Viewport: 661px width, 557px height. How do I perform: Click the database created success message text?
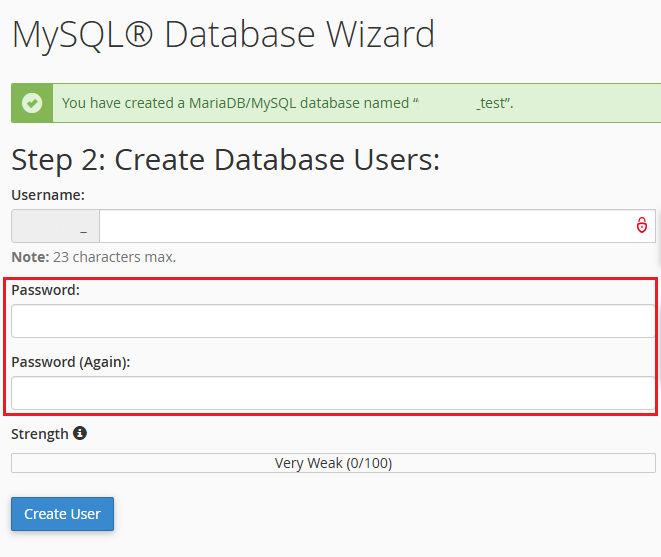click(x=288, y=103)
